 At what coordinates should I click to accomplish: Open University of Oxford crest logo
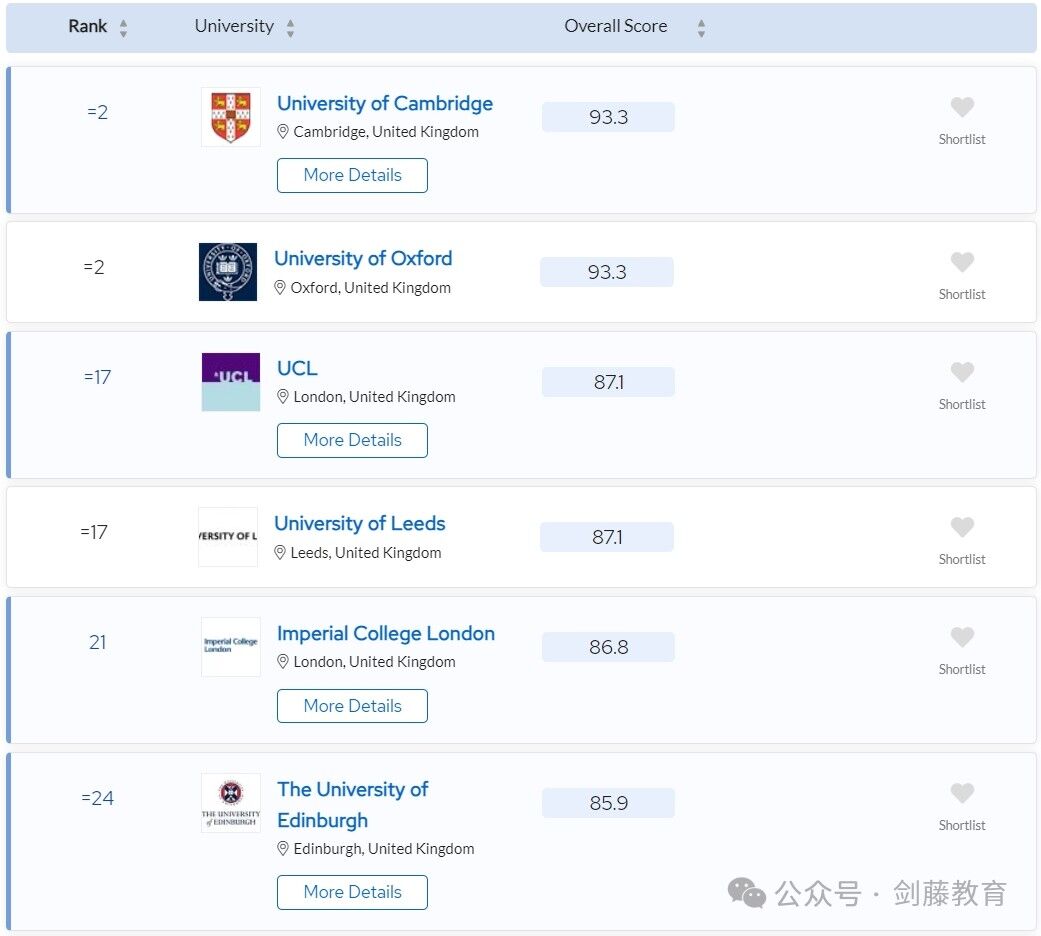tap(228, 272)
